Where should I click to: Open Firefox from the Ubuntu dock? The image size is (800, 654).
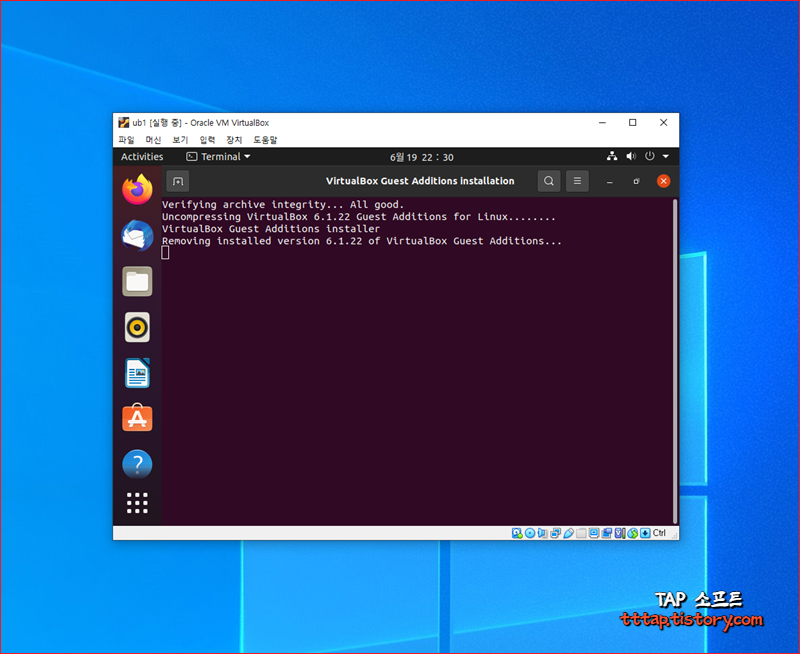click(137, 189)
